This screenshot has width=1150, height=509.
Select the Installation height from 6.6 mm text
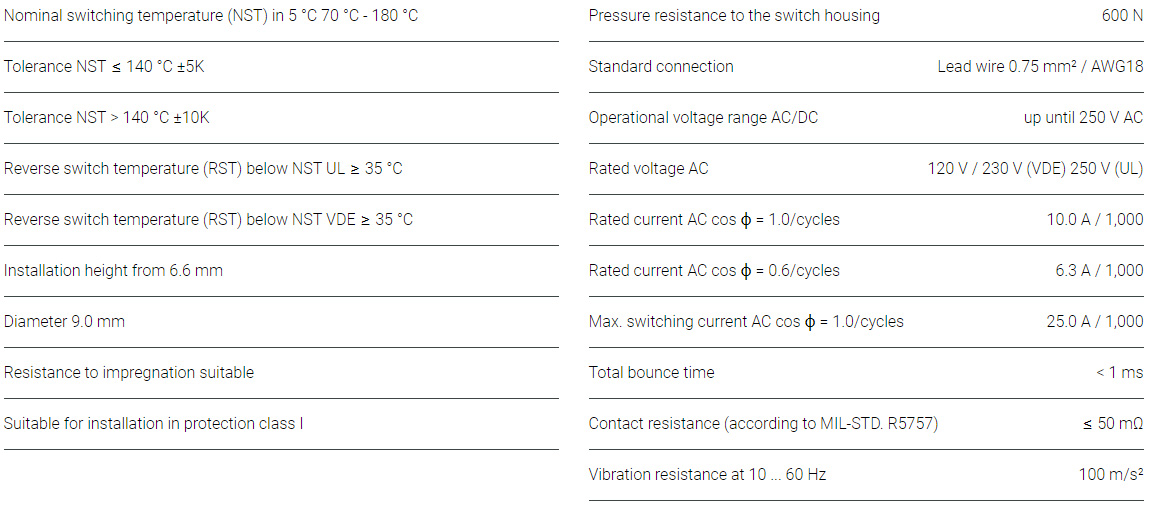(x=113, y=271)
